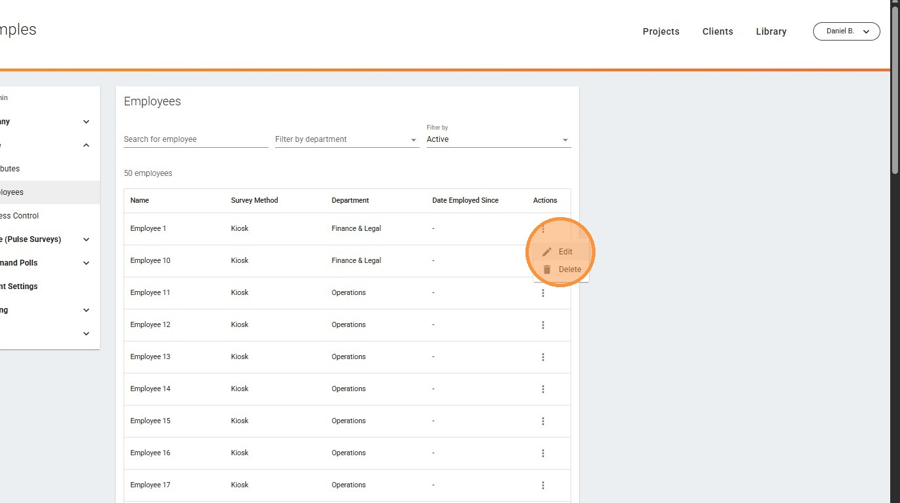Open the Attributes sidebar item

49,169
